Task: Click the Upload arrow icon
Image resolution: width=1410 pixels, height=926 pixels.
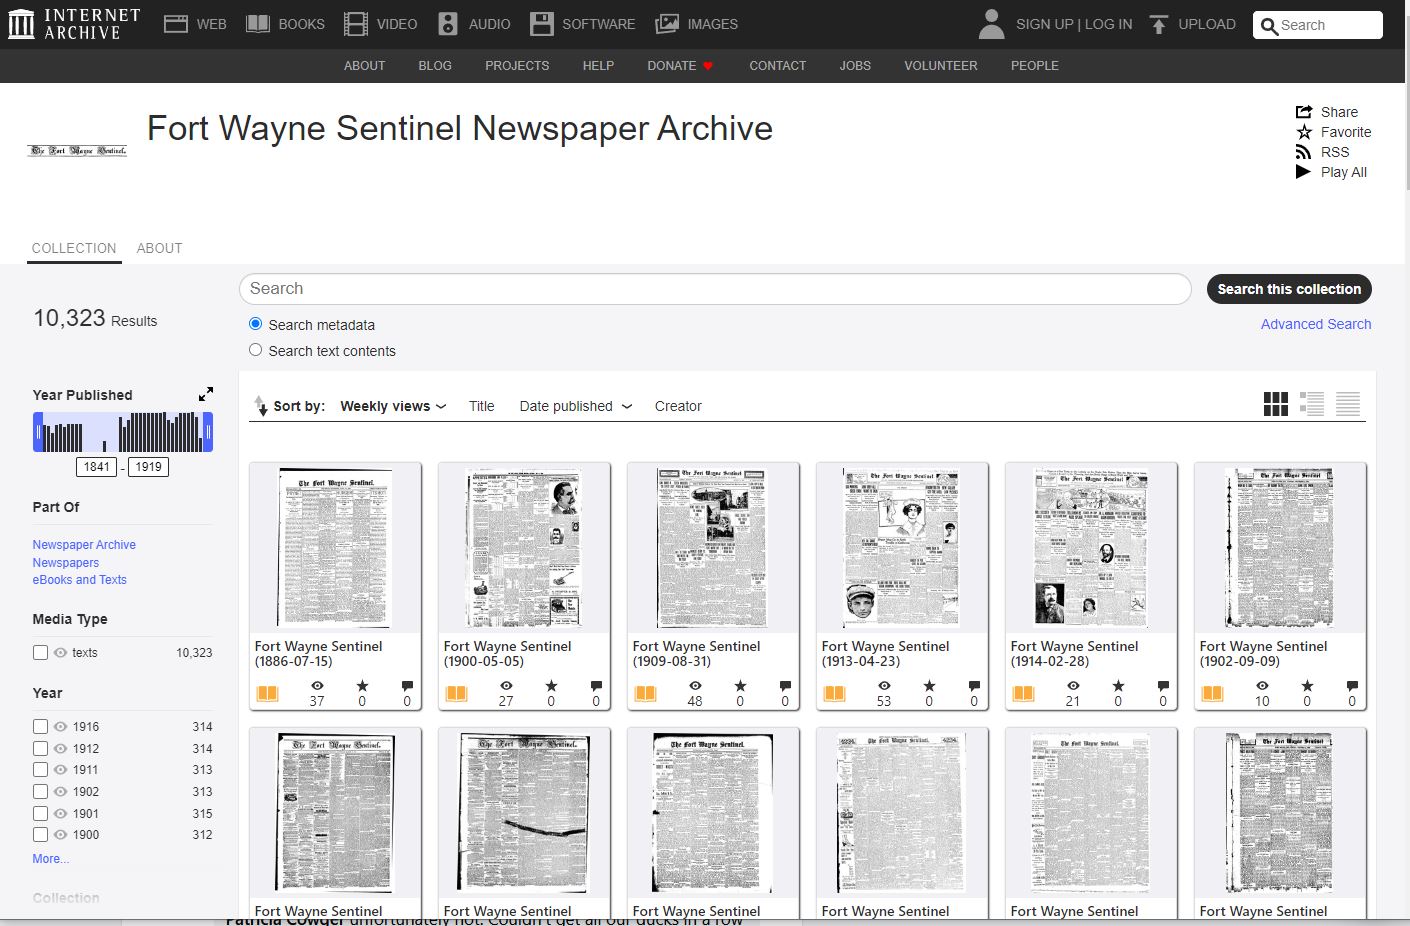Action: click(x=1158, y=24)
